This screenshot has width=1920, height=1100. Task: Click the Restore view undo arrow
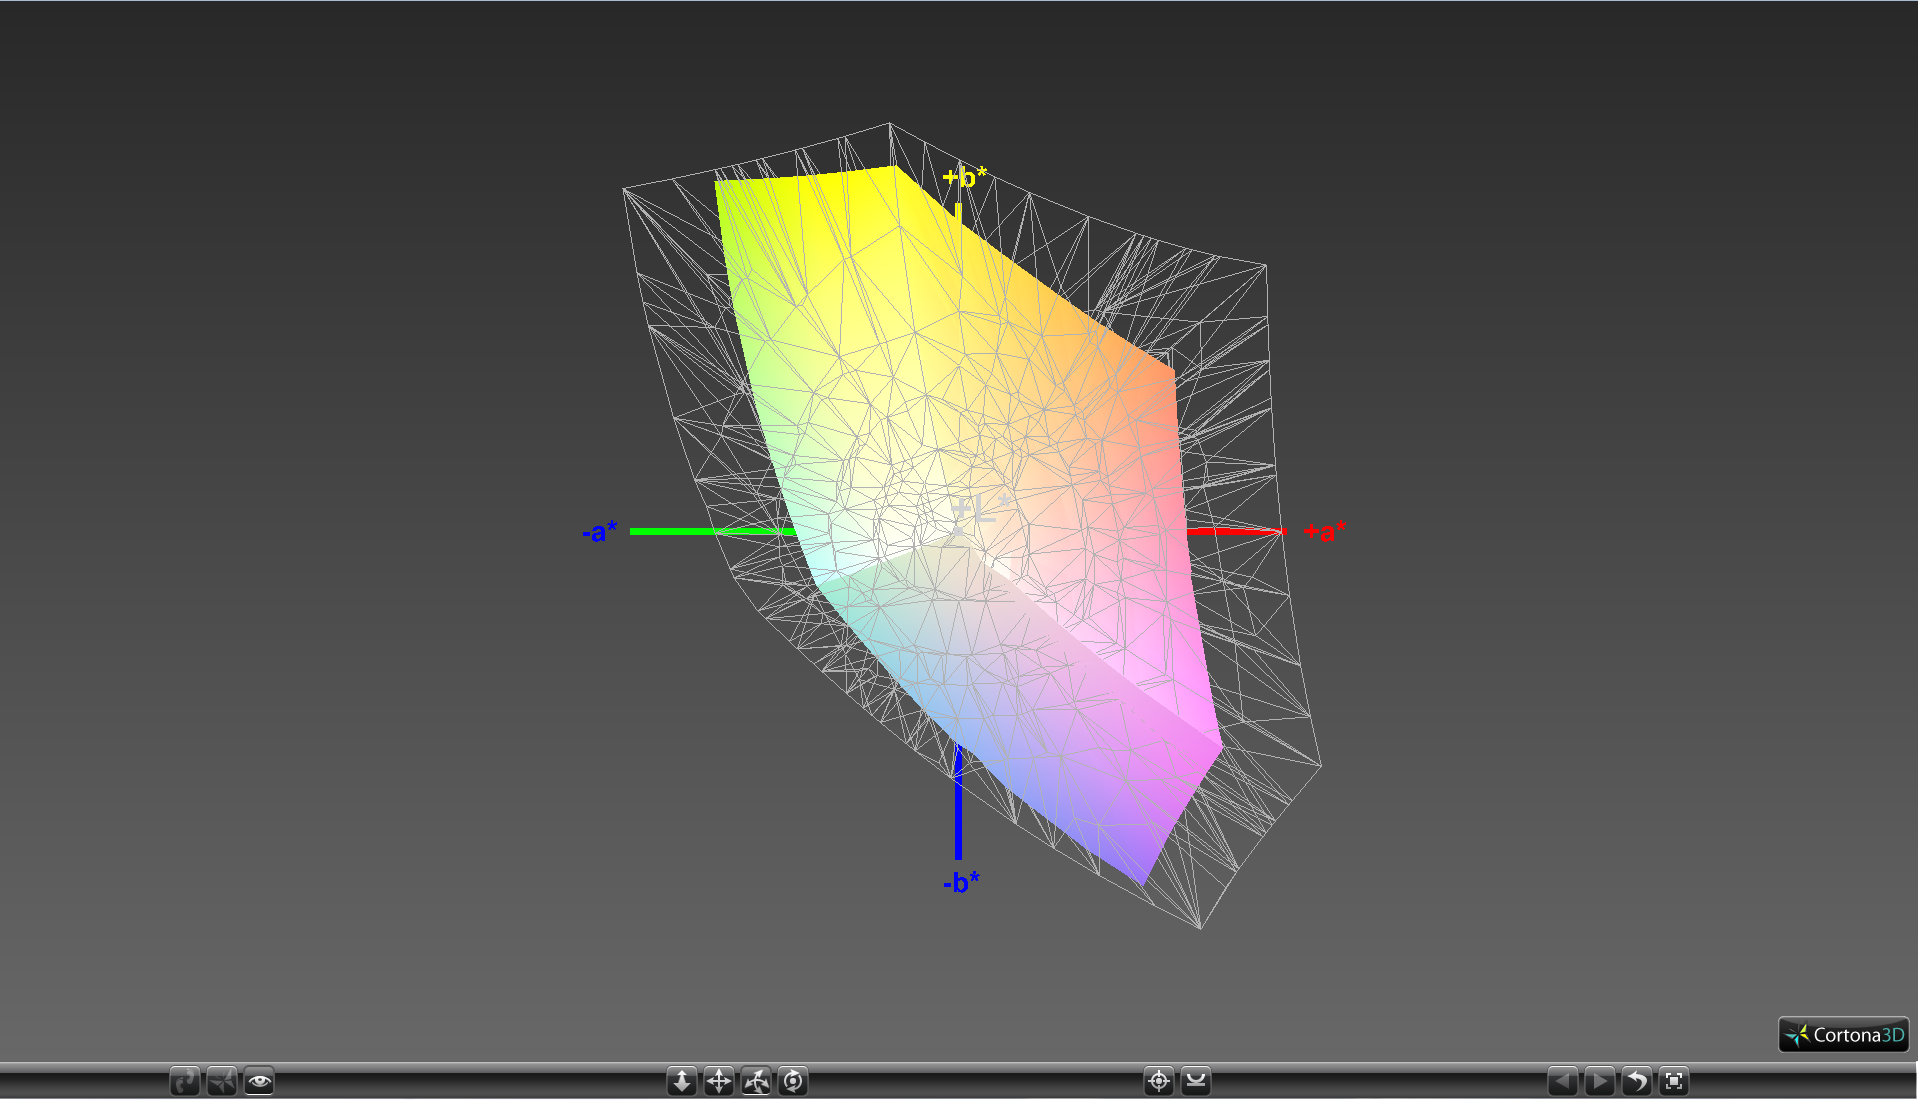coord(1637,1081)
